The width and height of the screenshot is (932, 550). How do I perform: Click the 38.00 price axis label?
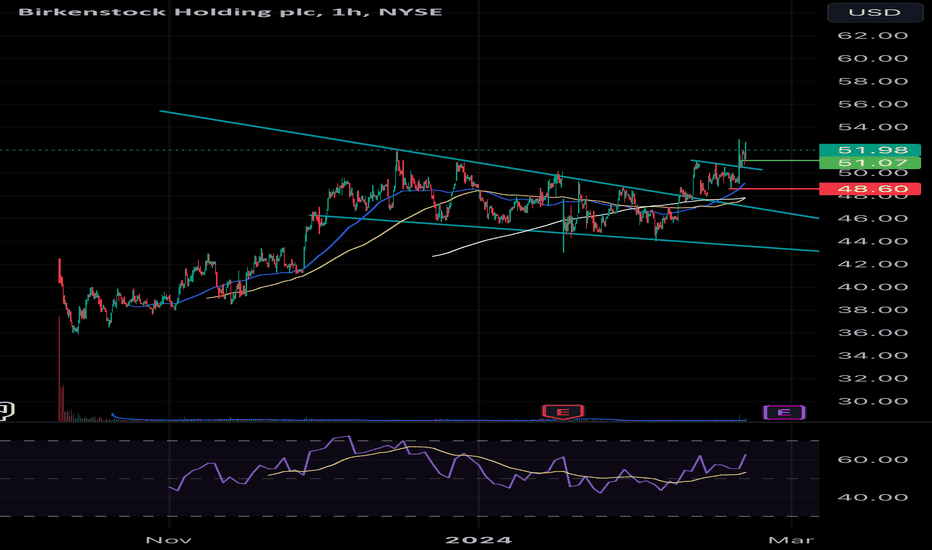[x=873, y=310]
